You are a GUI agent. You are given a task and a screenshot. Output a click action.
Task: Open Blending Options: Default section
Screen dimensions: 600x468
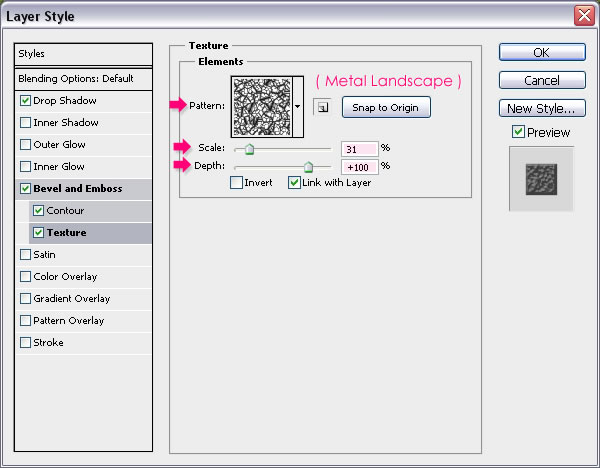click(83, 79)
